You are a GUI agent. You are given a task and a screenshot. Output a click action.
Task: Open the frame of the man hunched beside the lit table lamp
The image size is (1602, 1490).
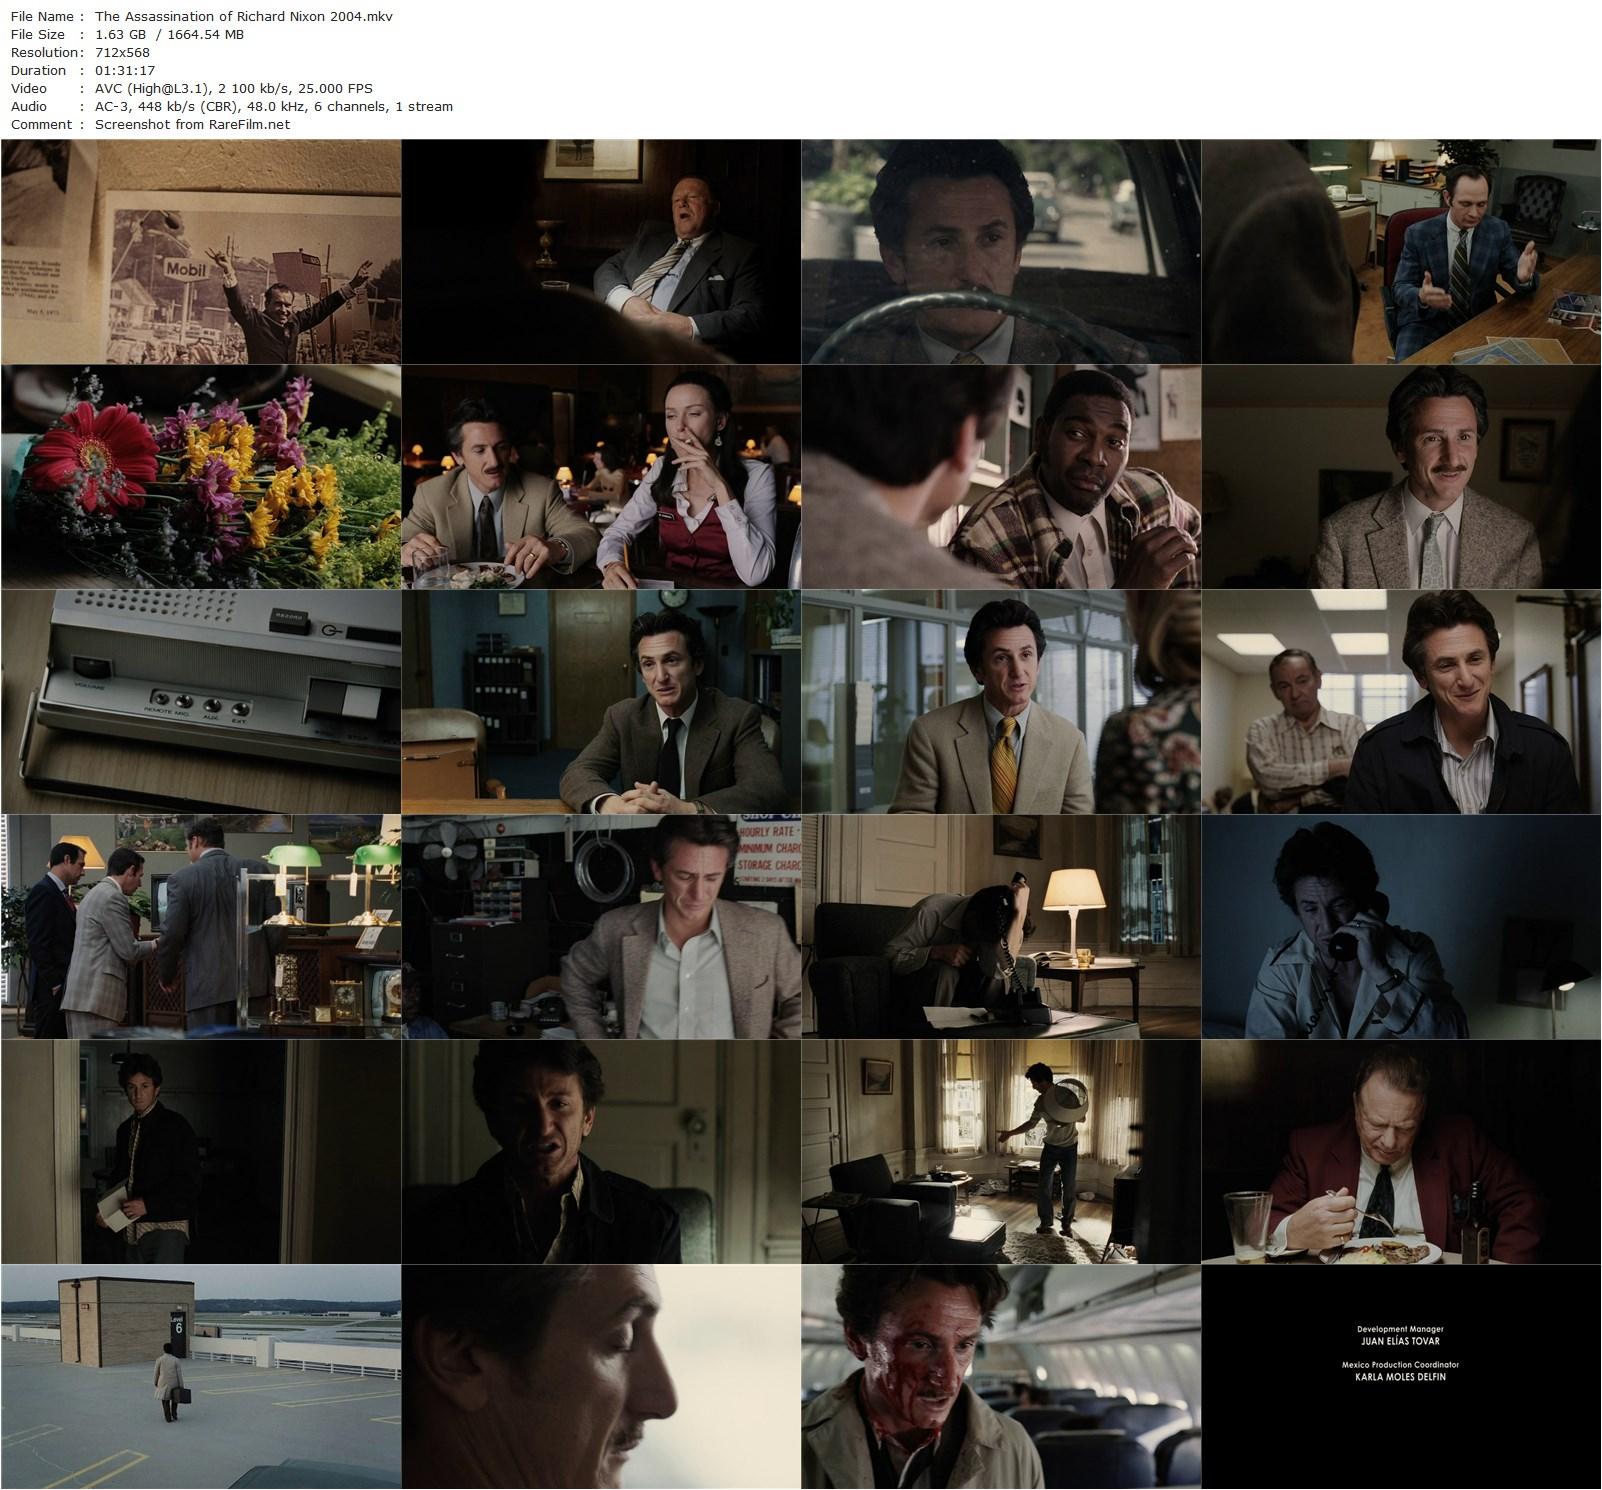(x=1001, y=927)
